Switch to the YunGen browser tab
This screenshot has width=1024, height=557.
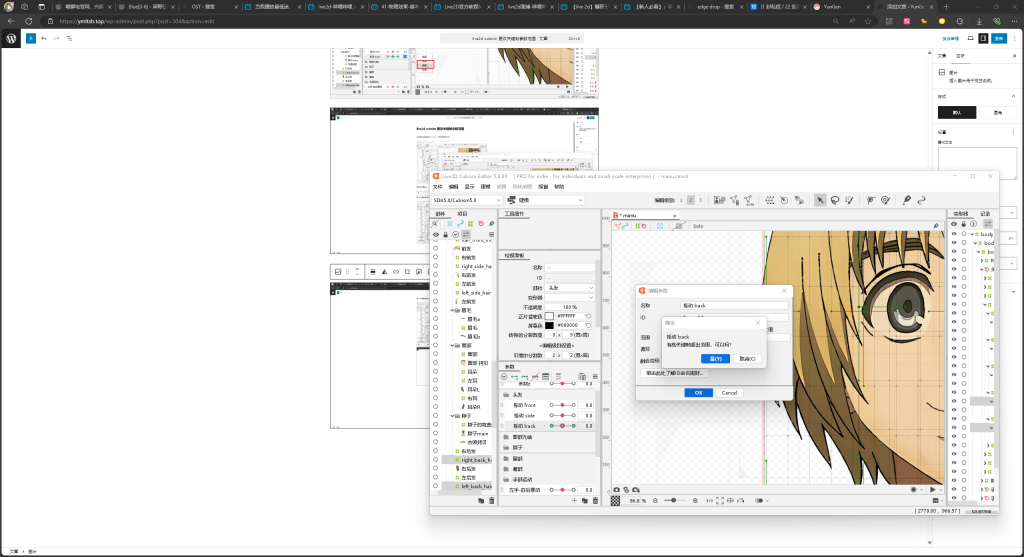coord(838,7)
